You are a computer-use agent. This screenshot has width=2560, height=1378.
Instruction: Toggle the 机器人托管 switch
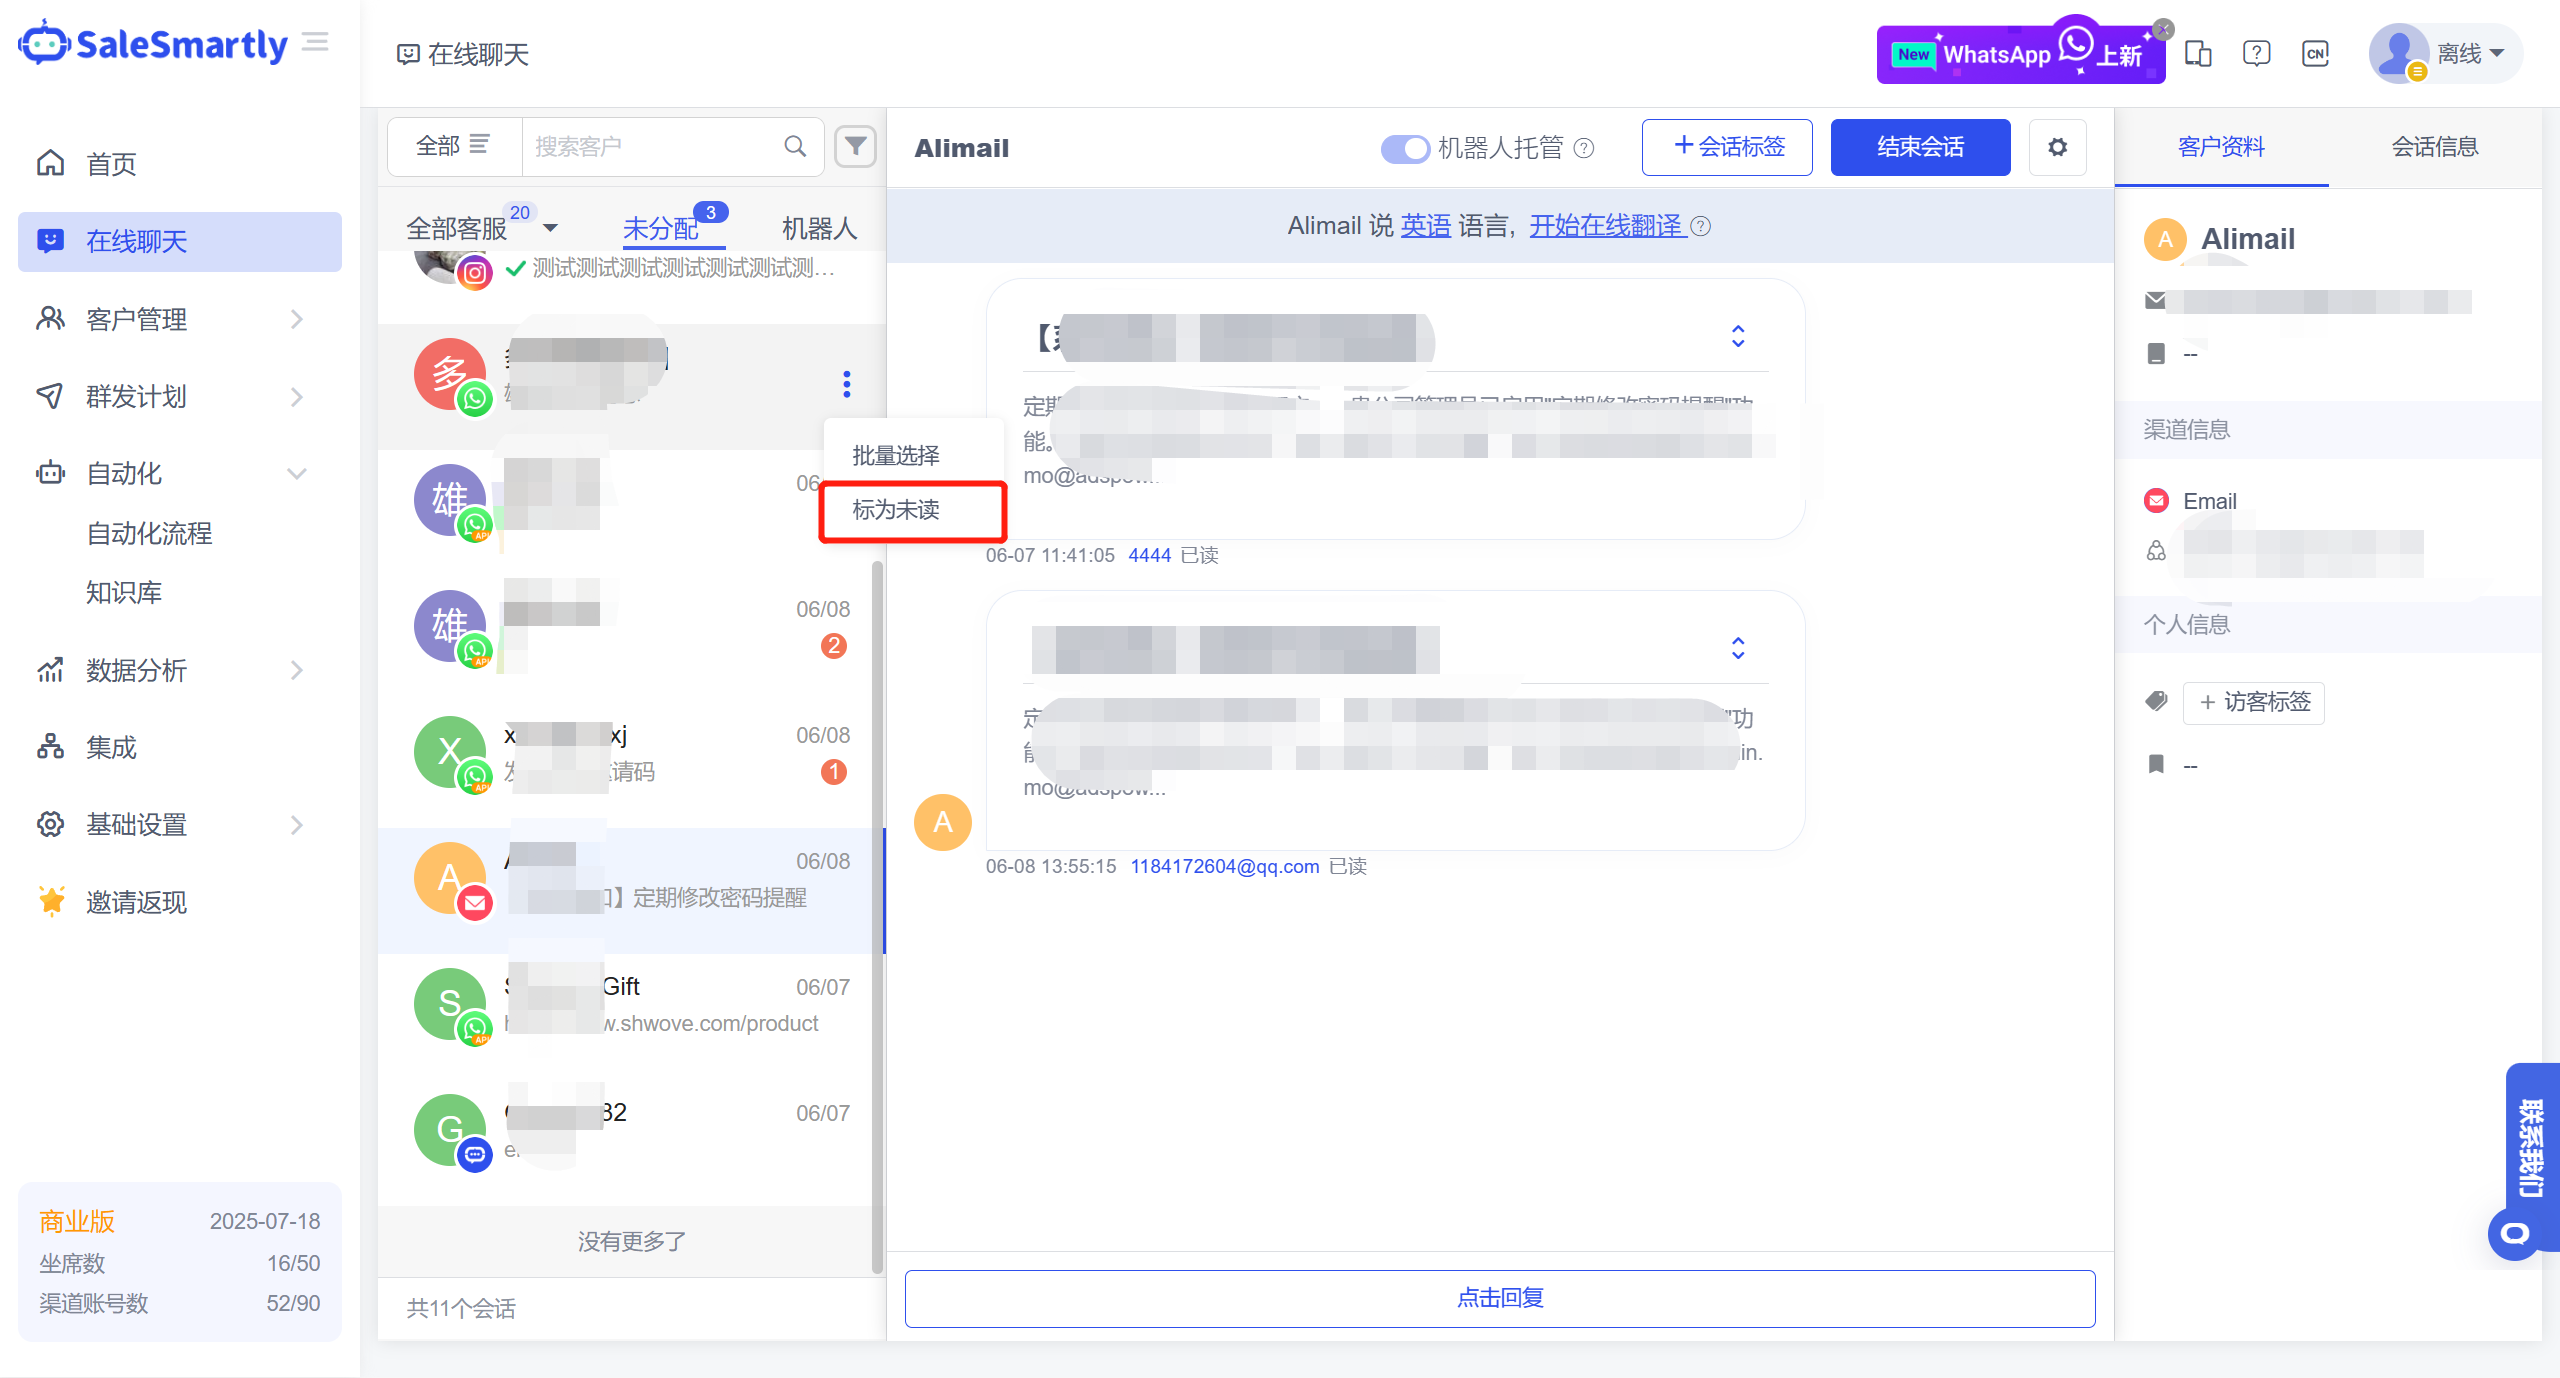pyautogui.click(x=1405, y=148)
